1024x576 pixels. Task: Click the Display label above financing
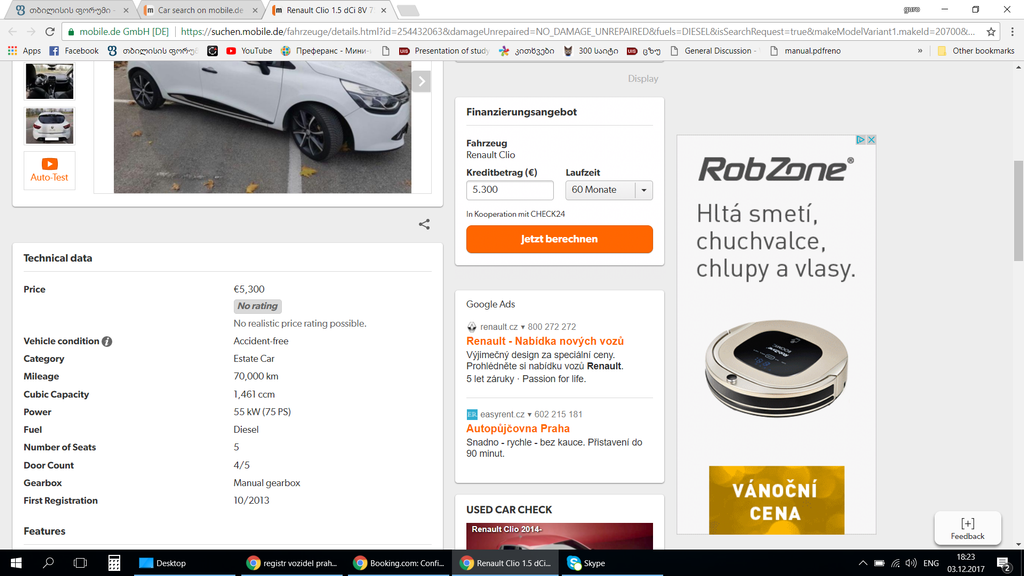point(643,78)
